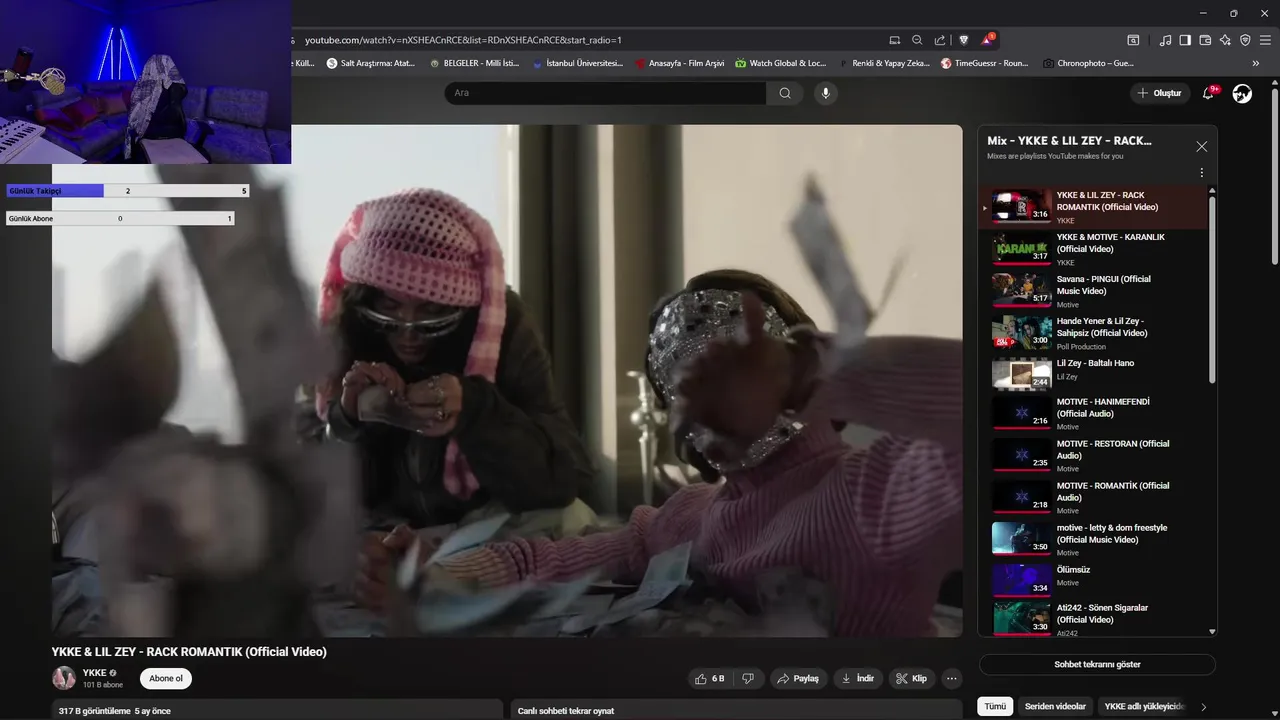Viewport: 1280px width, 720px height.
Task: Show next filter chips with arrow
Action: [x=1203, y=707]
